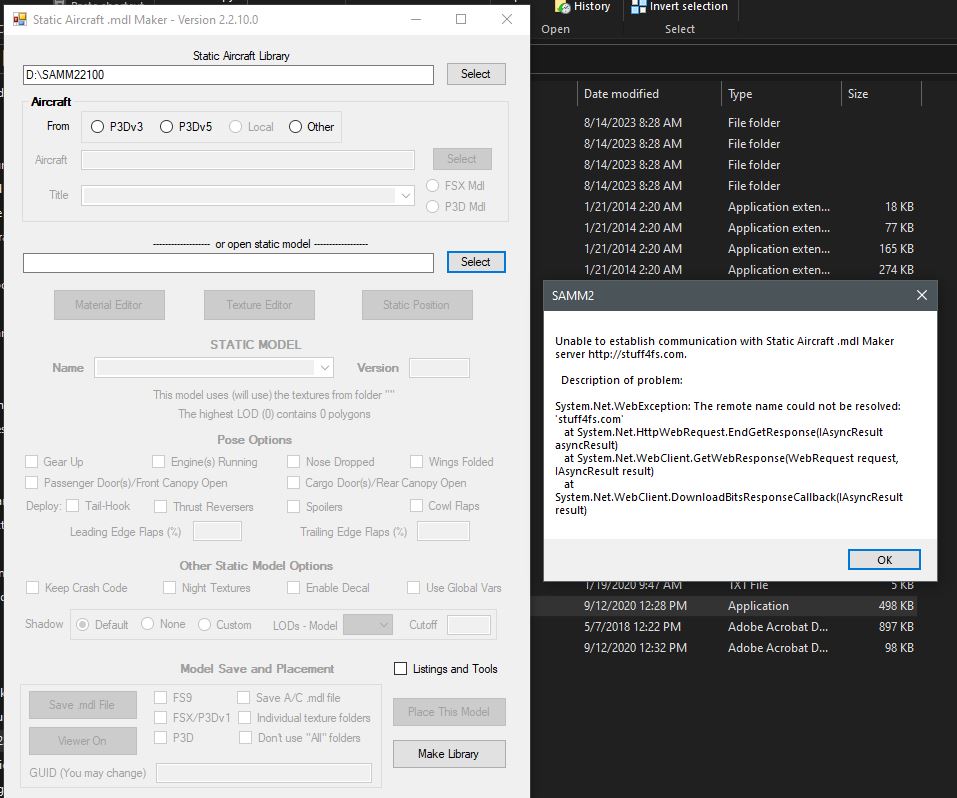
Task: Check Keep Crash Code option
Action: (32, 587)
